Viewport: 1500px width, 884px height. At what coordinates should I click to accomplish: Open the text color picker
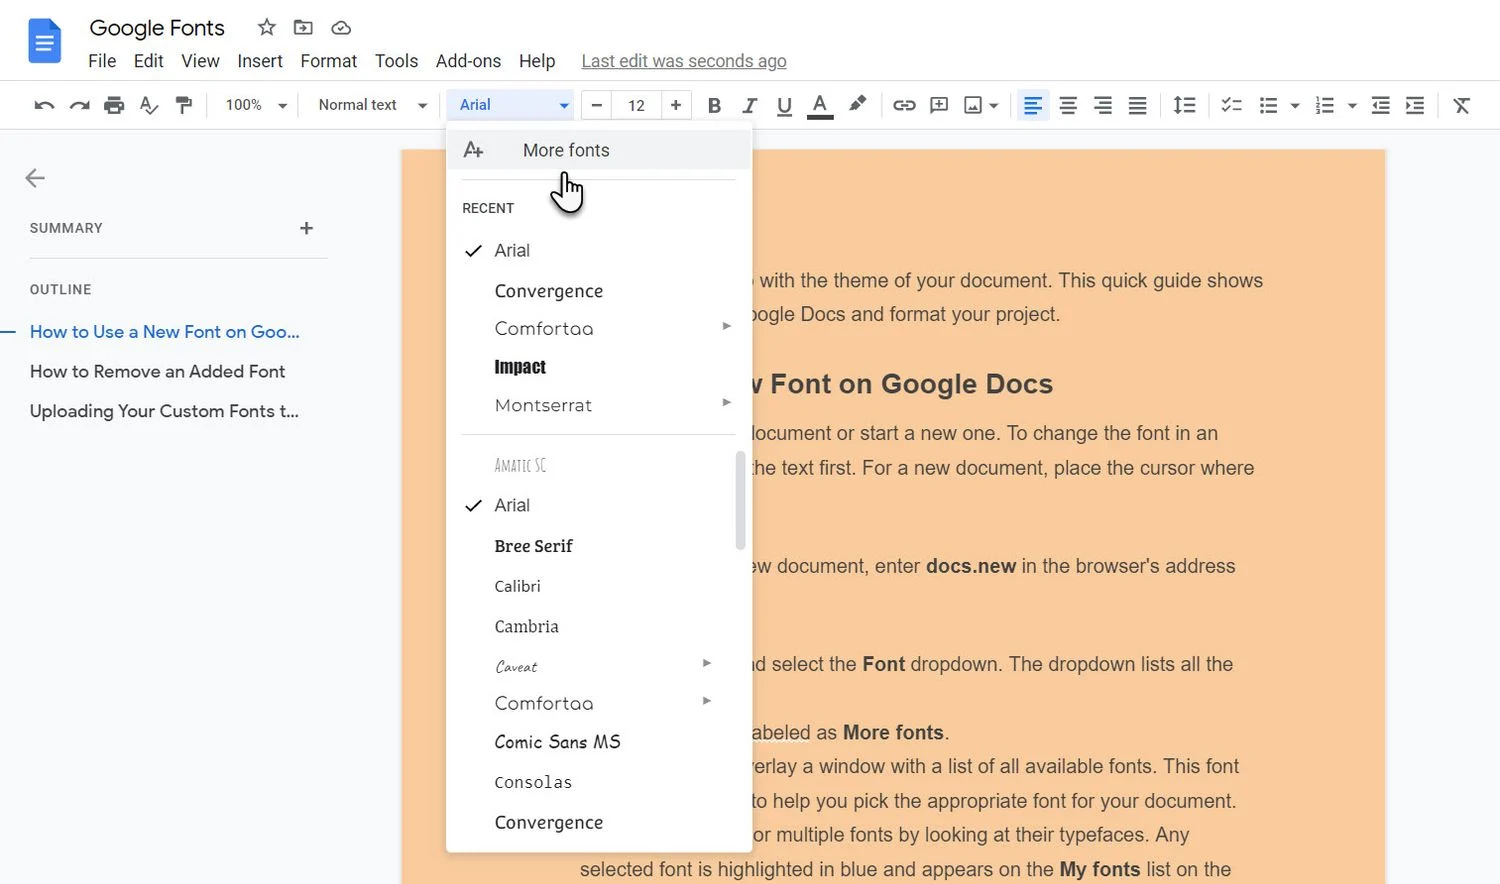pos(820,105)
